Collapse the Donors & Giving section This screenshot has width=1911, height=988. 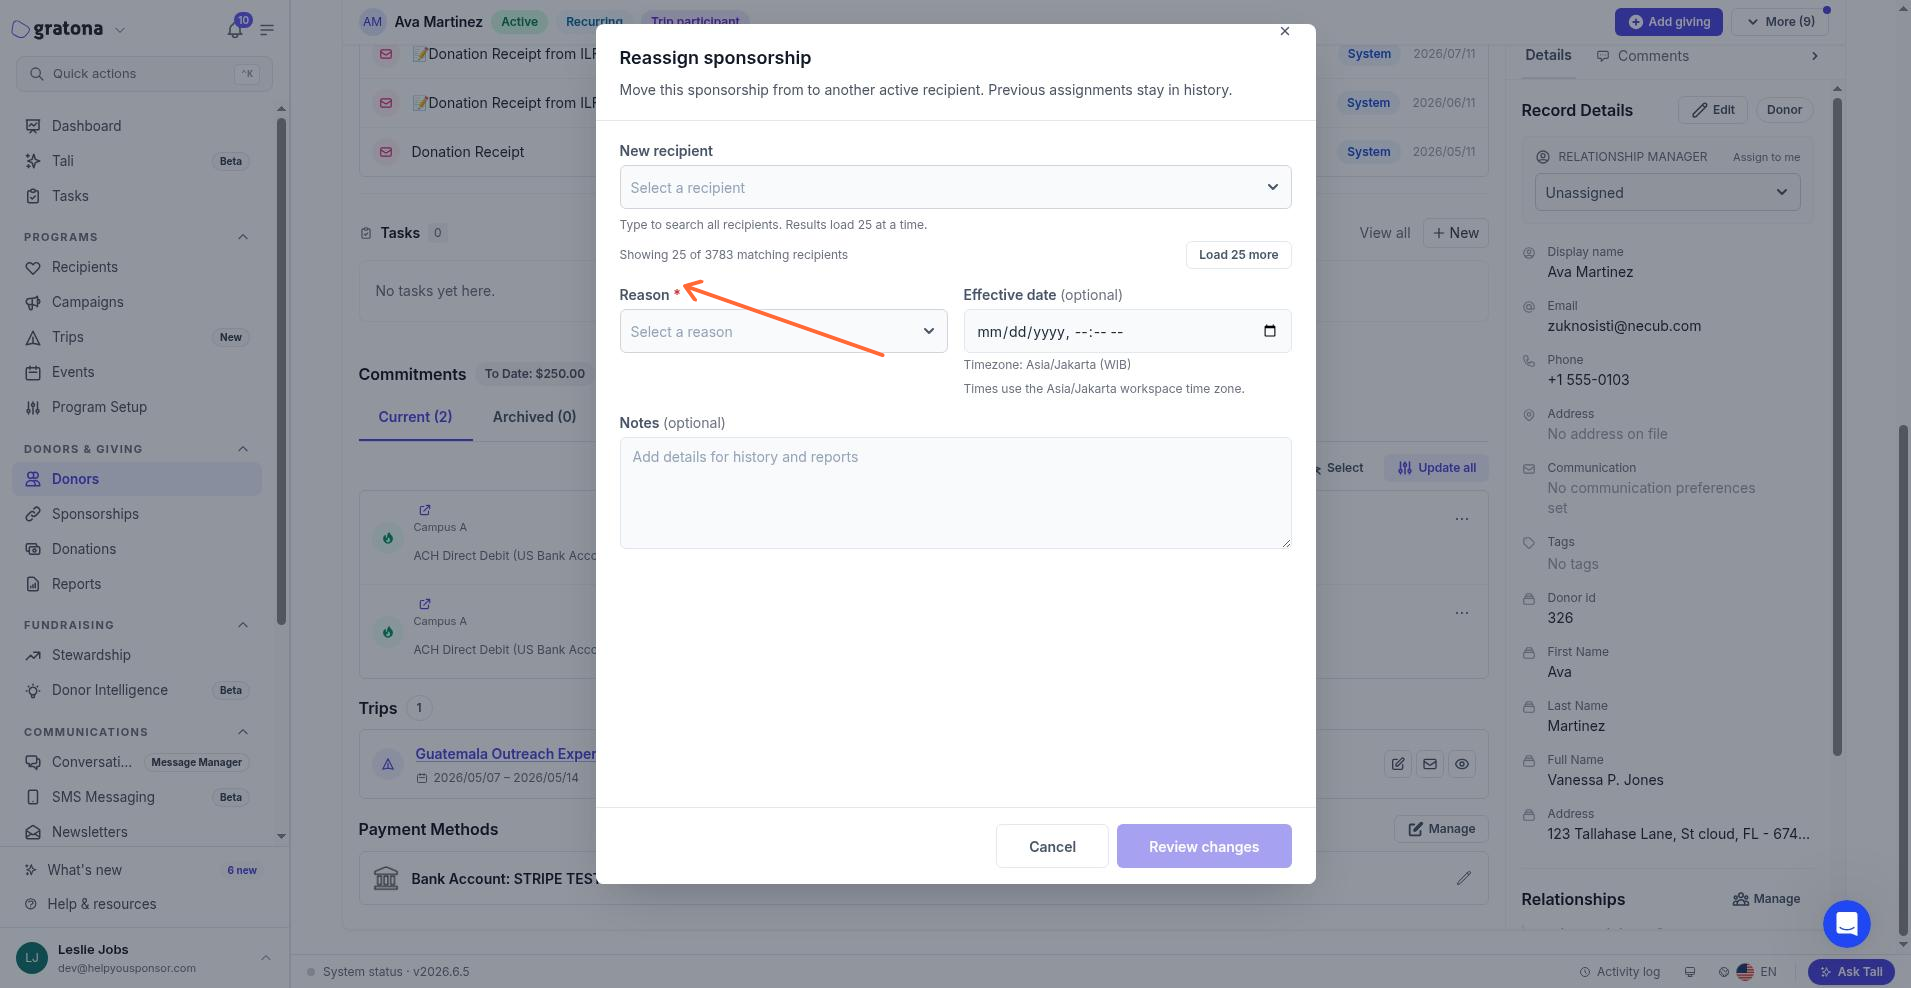coord(243,449)
